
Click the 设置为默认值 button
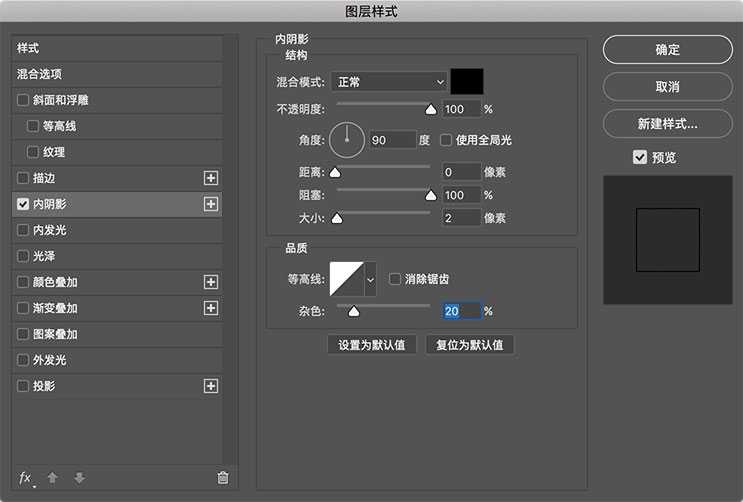pos(371,345)
